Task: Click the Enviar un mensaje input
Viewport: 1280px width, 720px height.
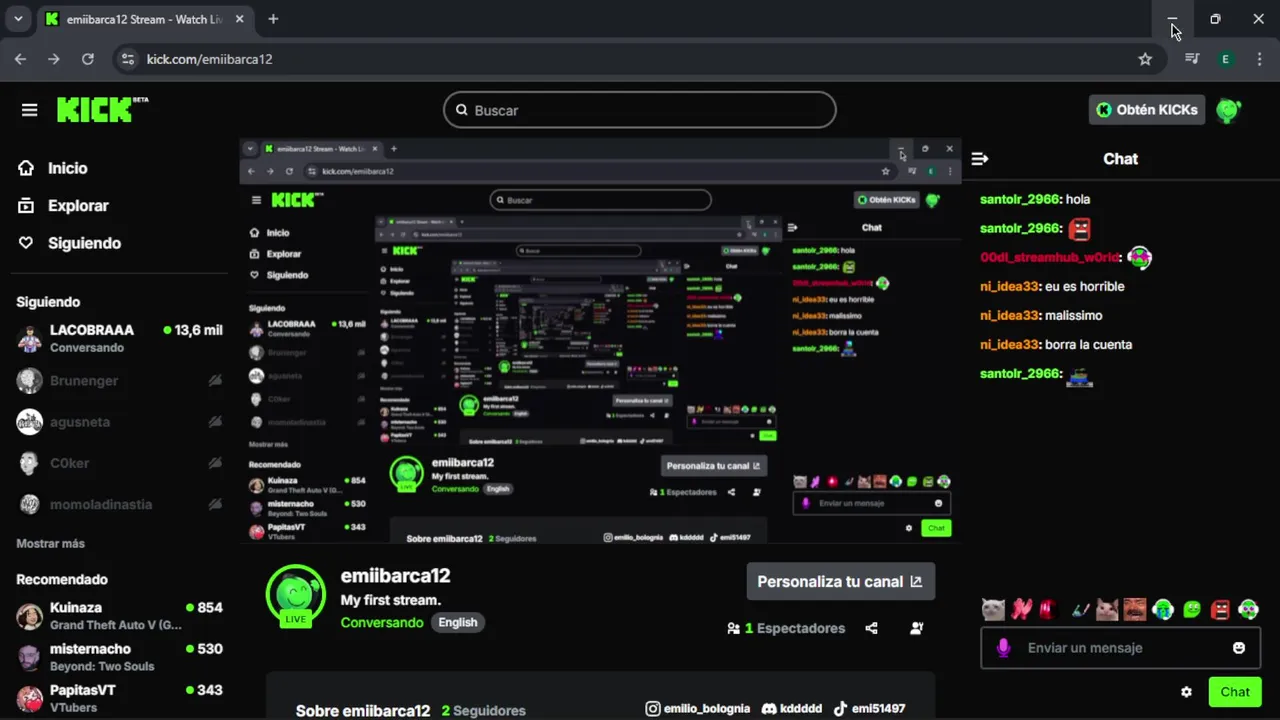Action: pyautogui.click(x=1120, y=648)
